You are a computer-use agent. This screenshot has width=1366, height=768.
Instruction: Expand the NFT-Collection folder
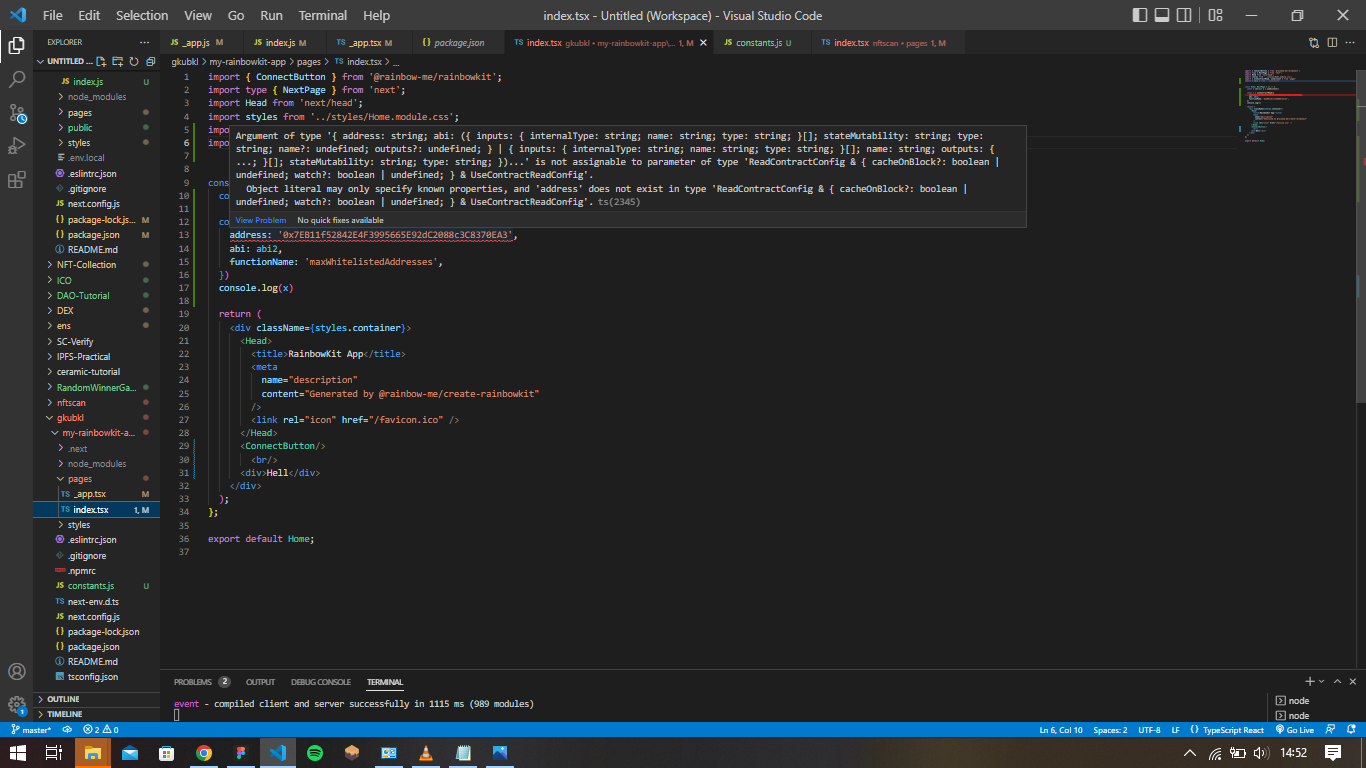96,265
